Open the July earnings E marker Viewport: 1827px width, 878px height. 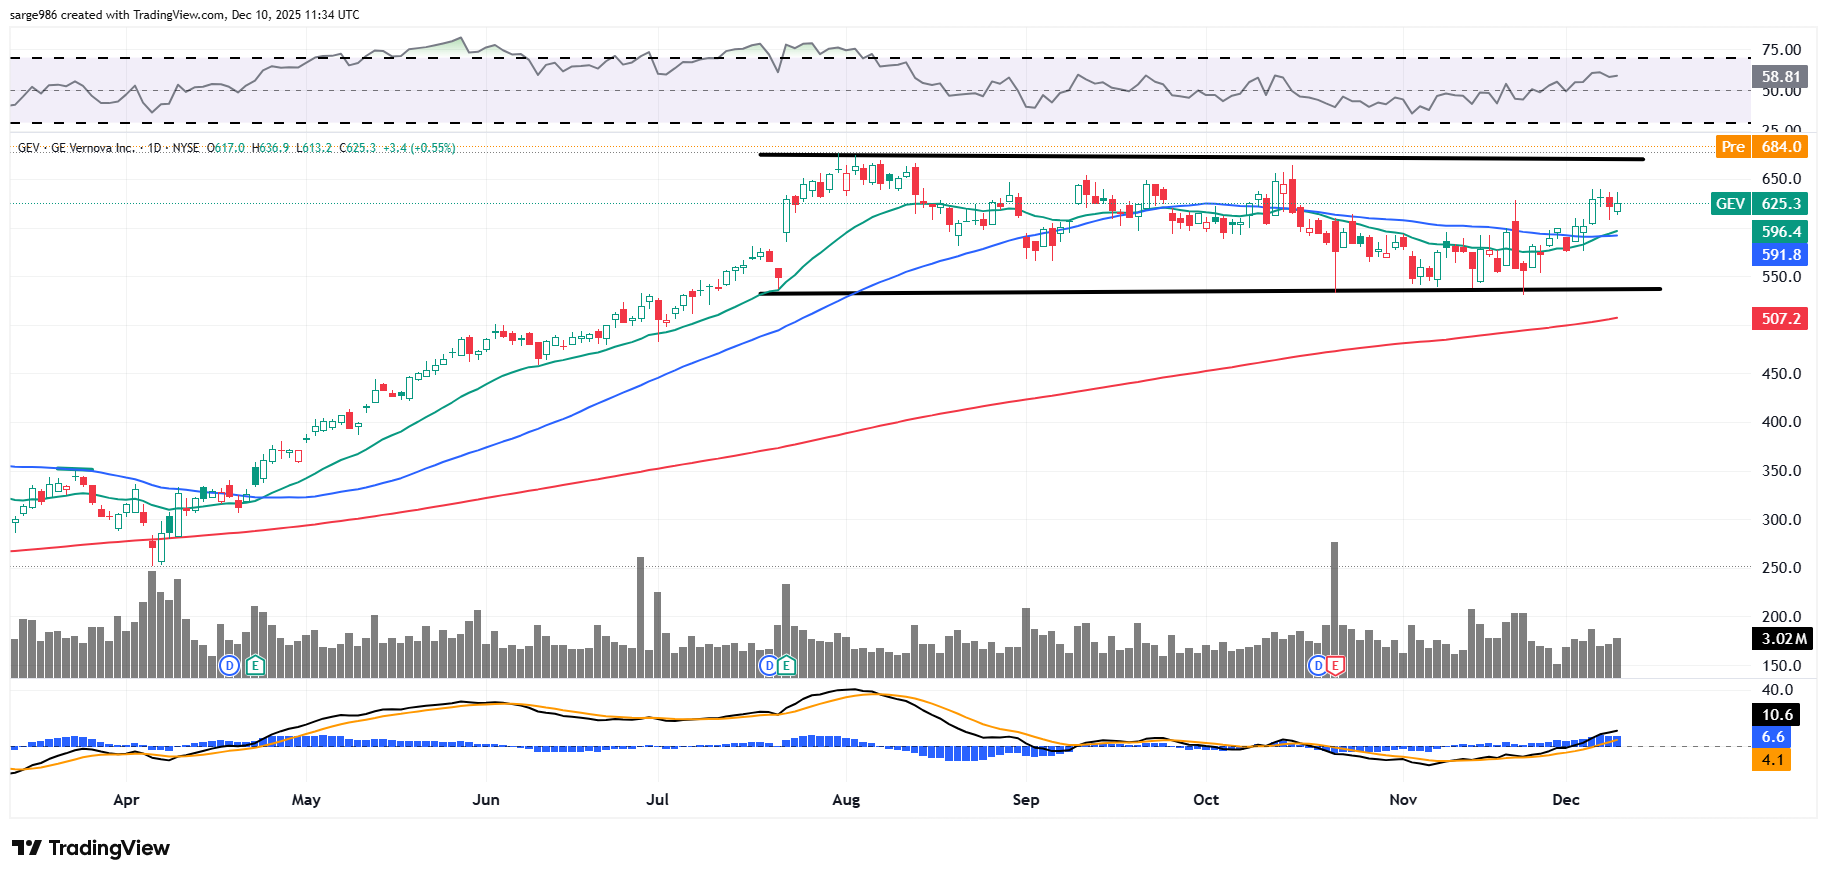point(787,665)
